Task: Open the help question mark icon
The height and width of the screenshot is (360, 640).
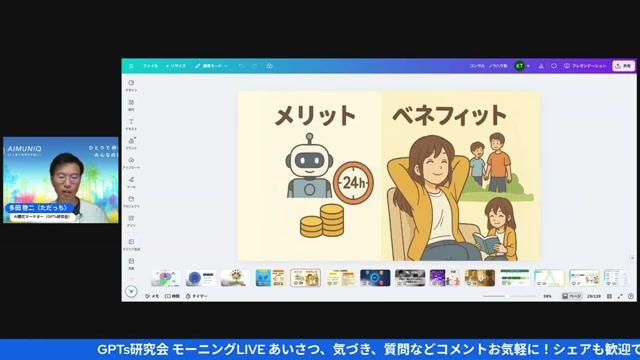Action: pyautogui.click(x=631, y=296)
